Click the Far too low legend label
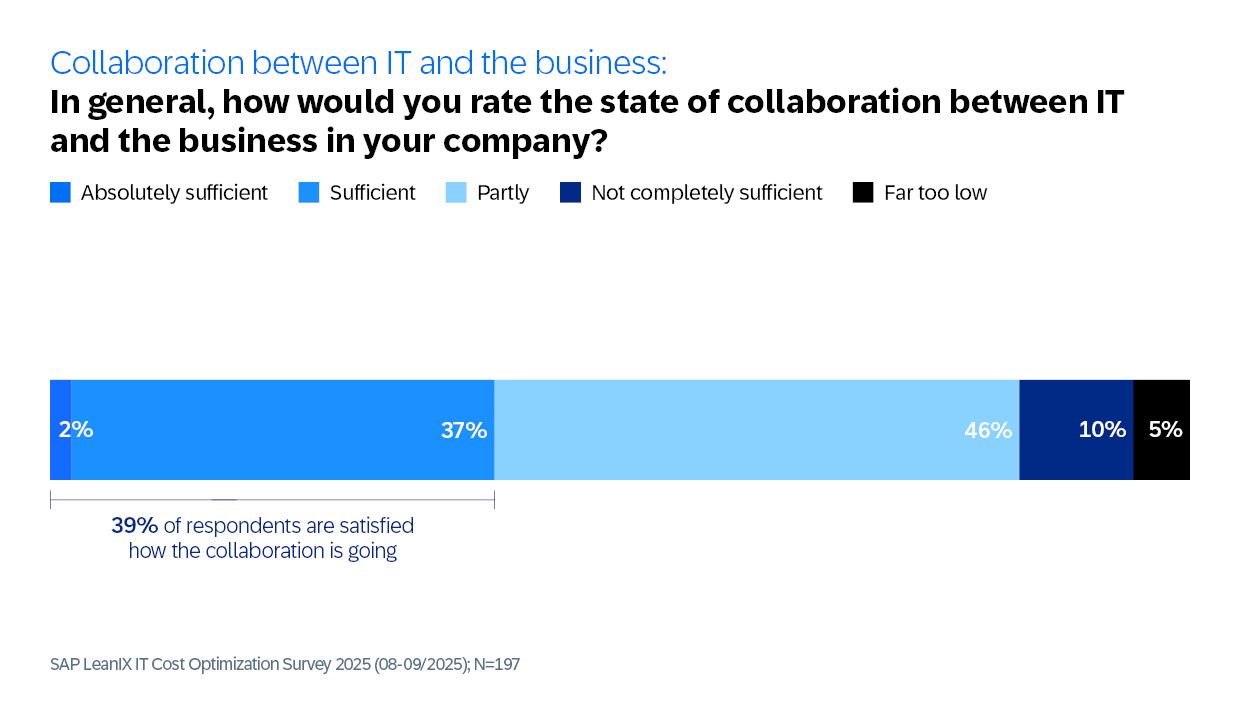This screenshot has width=1240, height=720. coord(935,193)
